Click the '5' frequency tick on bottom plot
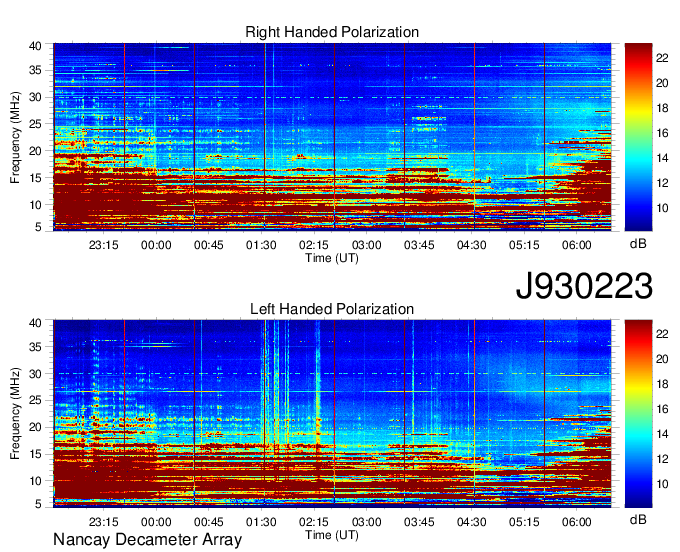 tap(38, 504)
